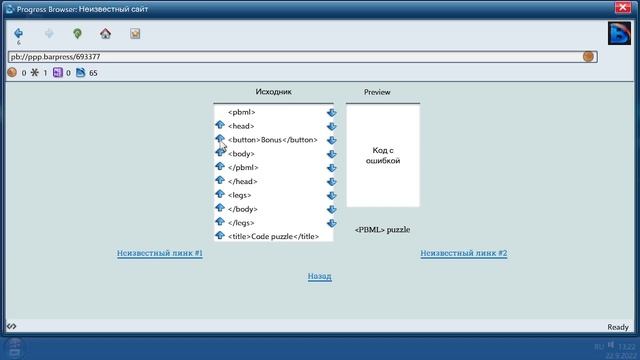The image size is (640, 360).
Task: Go back with the blue back arrow
Action: pyautogui.click(x=18, y=33)
